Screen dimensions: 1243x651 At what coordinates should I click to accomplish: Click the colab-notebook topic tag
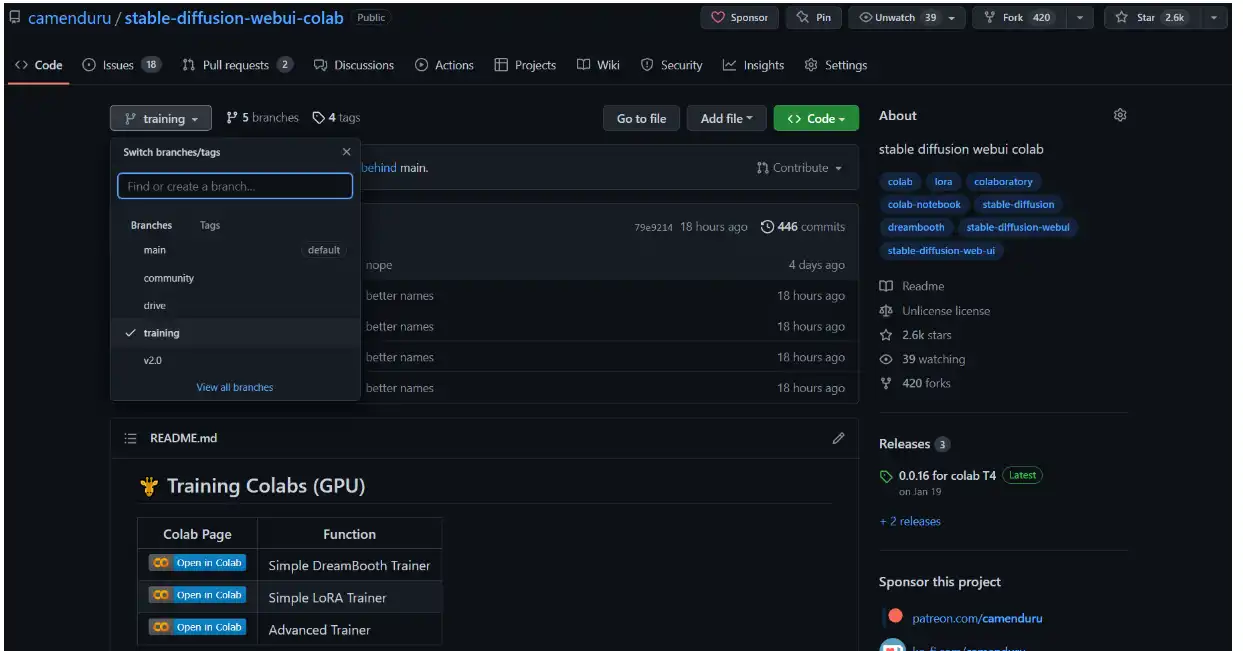click(924, 205)
